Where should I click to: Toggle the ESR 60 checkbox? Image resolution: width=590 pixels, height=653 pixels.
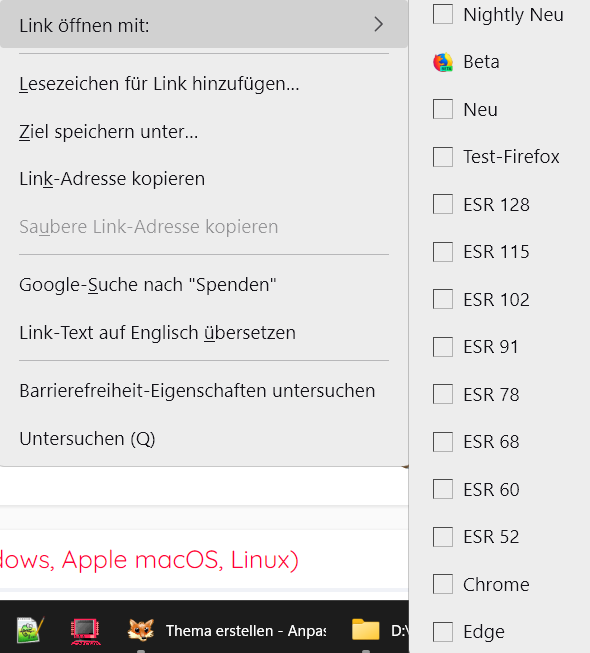pyautogui.click(x=443, y=489)
